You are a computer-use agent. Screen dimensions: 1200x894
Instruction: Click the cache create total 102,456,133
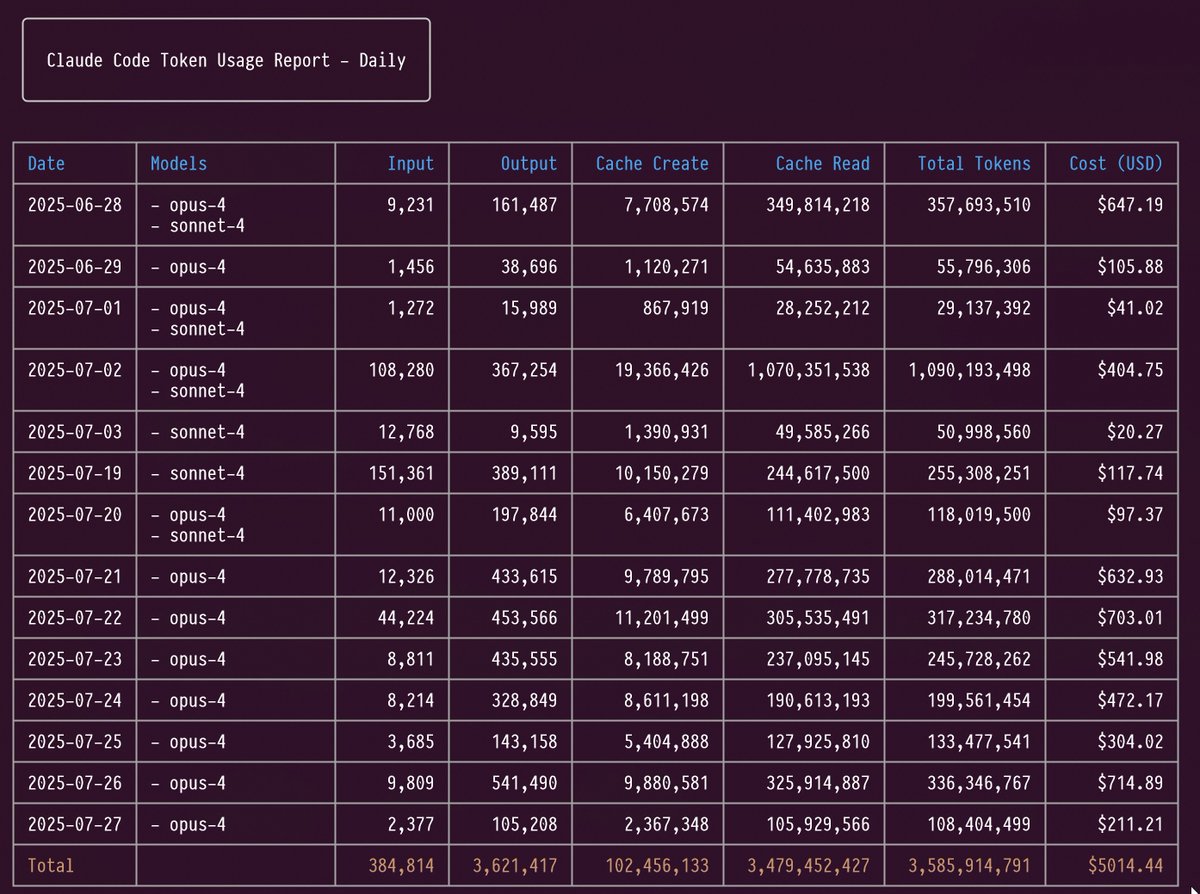pos(657,866)
